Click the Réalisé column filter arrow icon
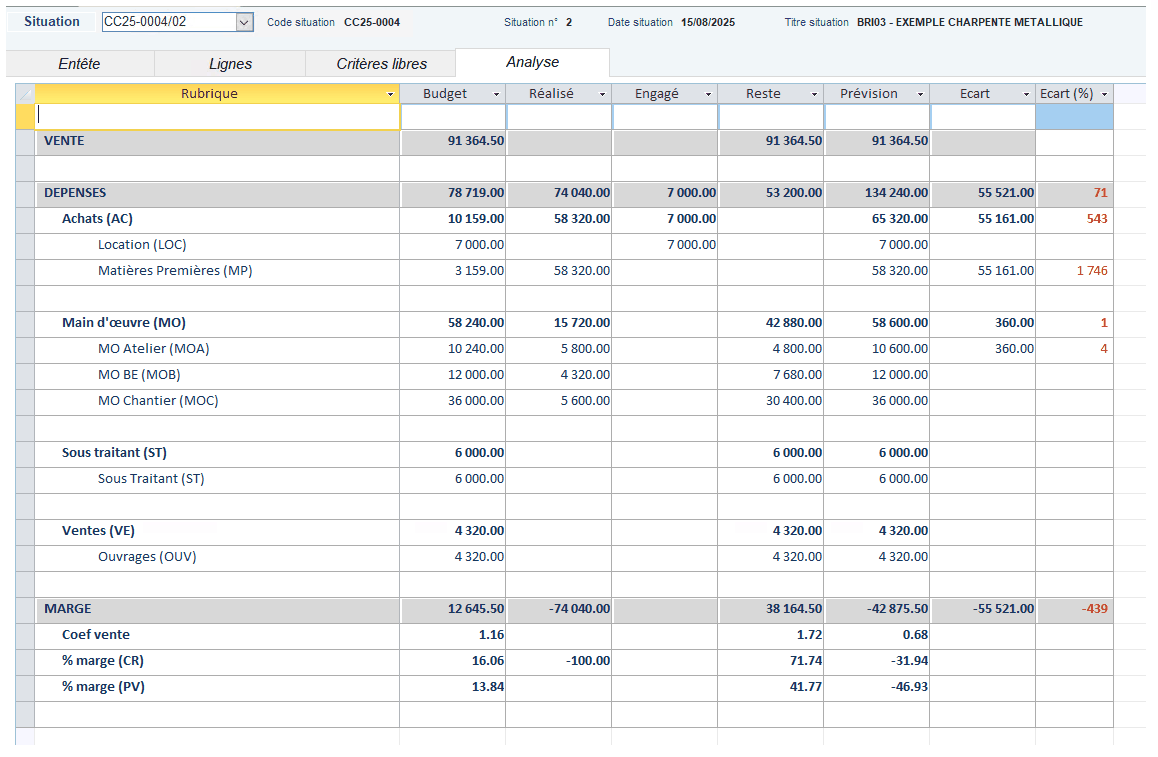The image size is (1158, 757). pyautogui.click(x=603, y=93)
